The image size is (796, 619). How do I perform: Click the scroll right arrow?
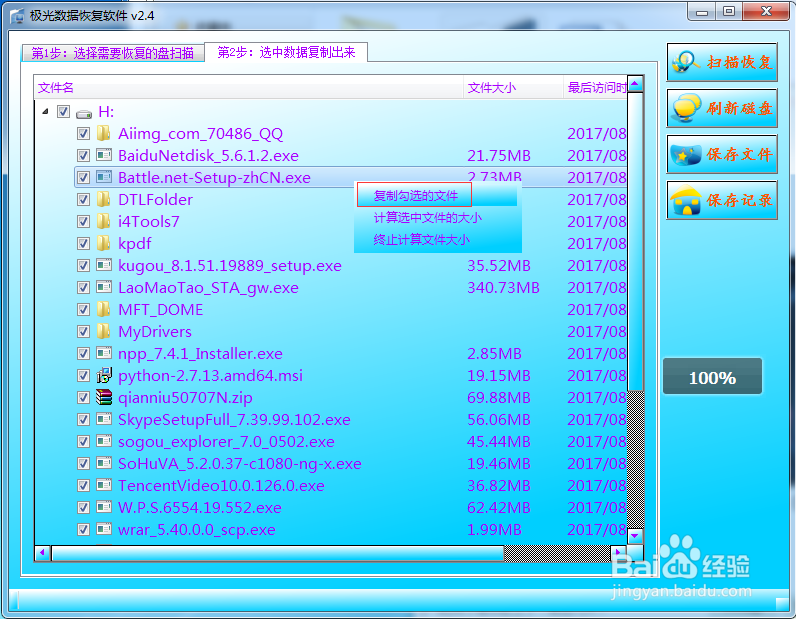pos(618,552)
